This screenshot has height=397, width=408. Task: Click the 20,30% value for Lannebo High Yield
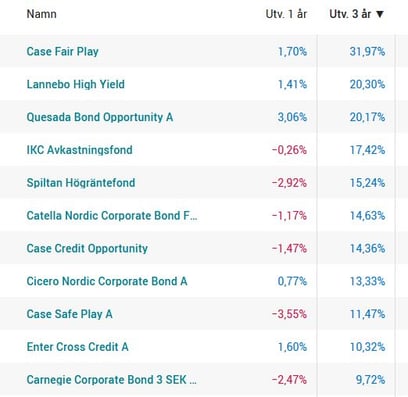(x=367, y=84)
